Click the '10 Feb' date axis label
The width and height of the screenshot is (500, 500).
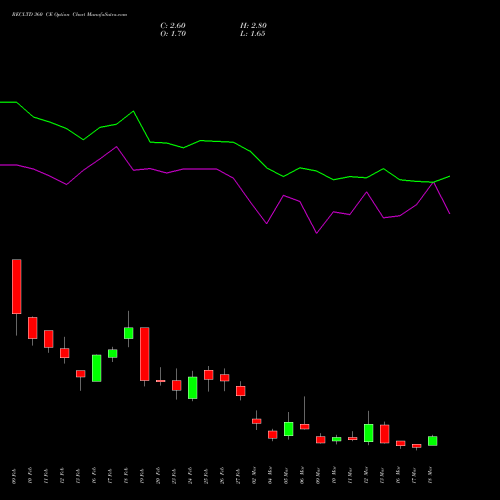pyautogui.click(x=30, y=476)
